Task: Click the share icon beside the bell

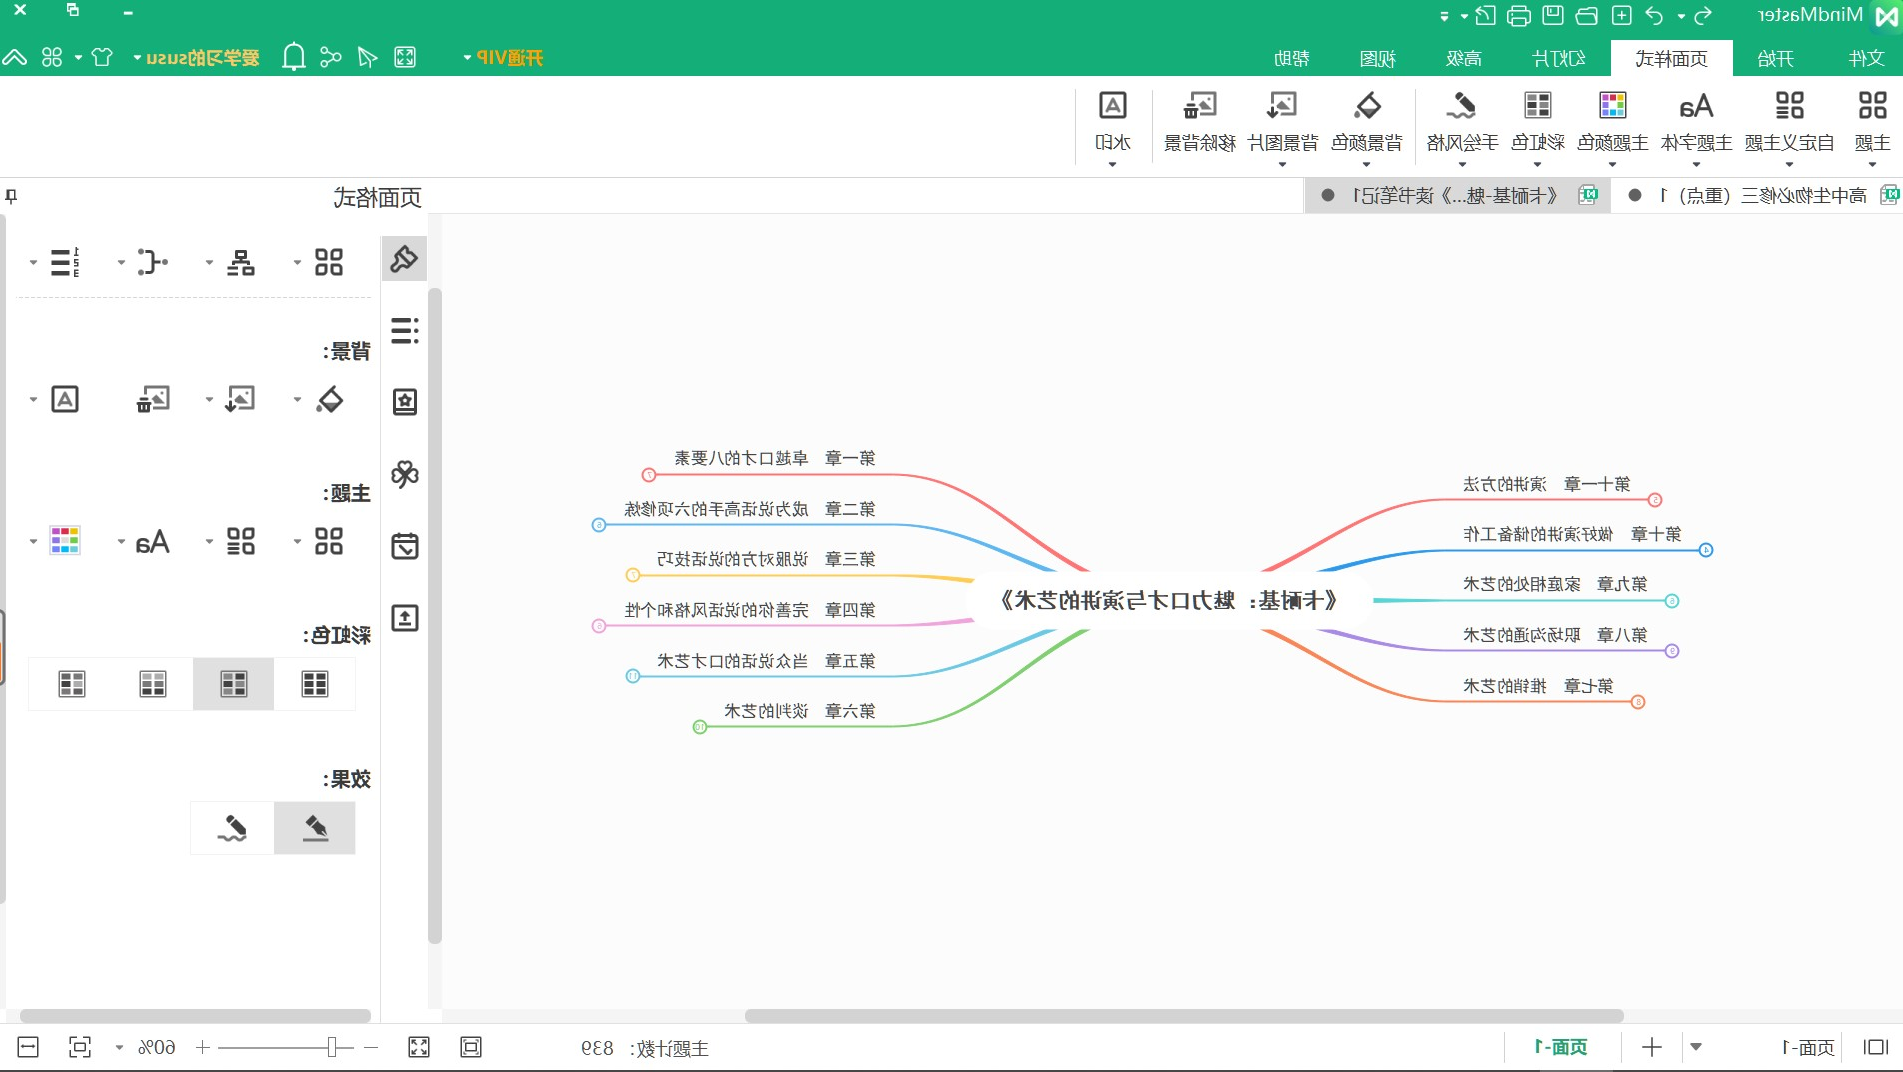Action: coord(331,57)
